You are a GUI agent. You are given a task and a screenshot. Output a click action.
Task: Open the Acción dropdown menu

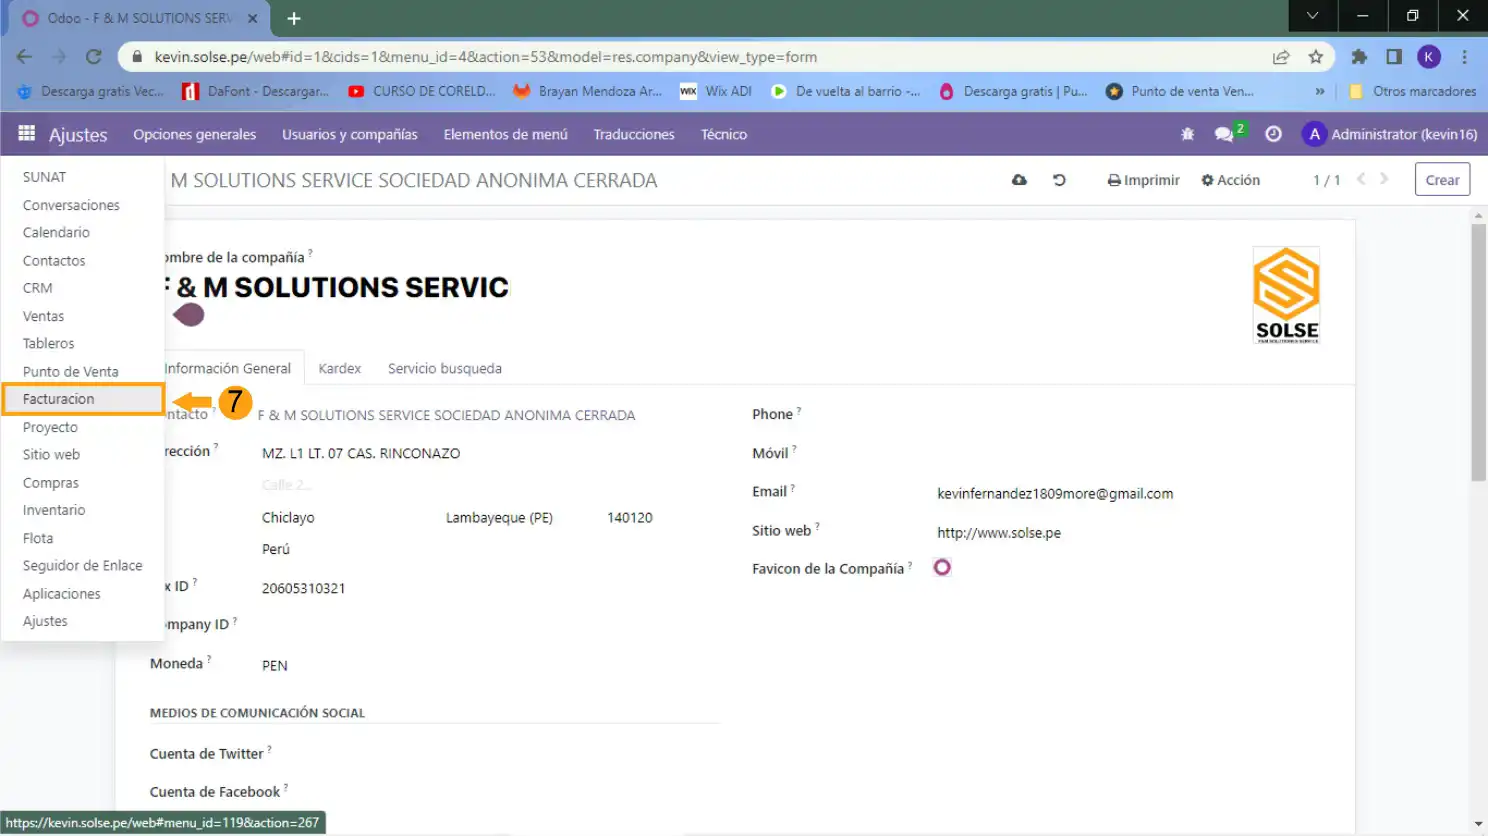(x=1231, y=180)
